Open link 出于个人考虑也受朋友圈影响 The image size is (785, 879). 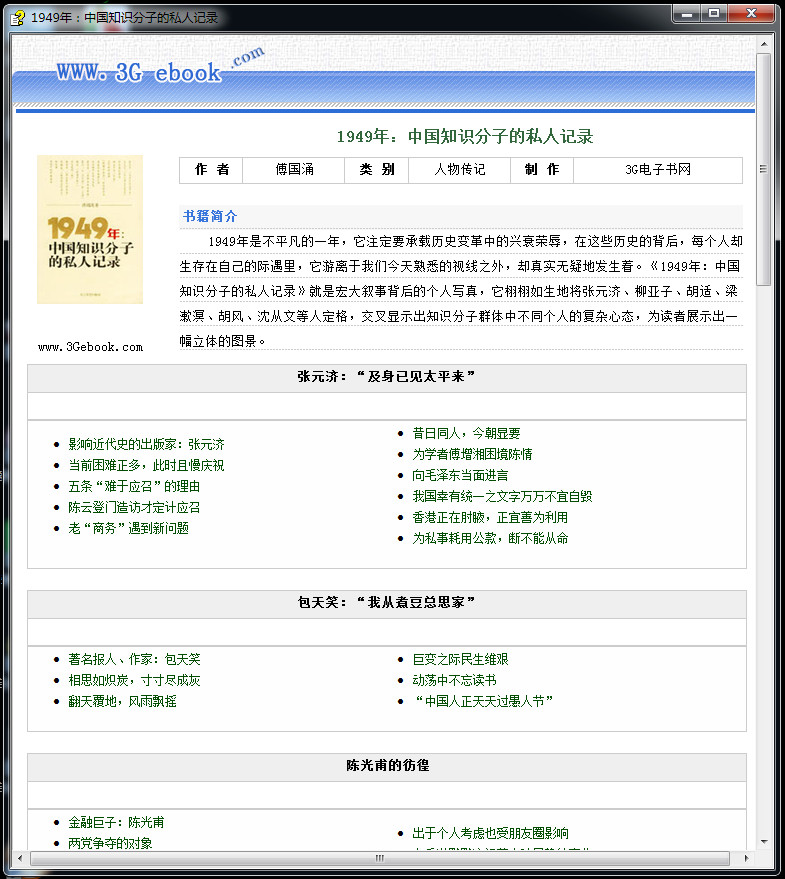(491, 833)
